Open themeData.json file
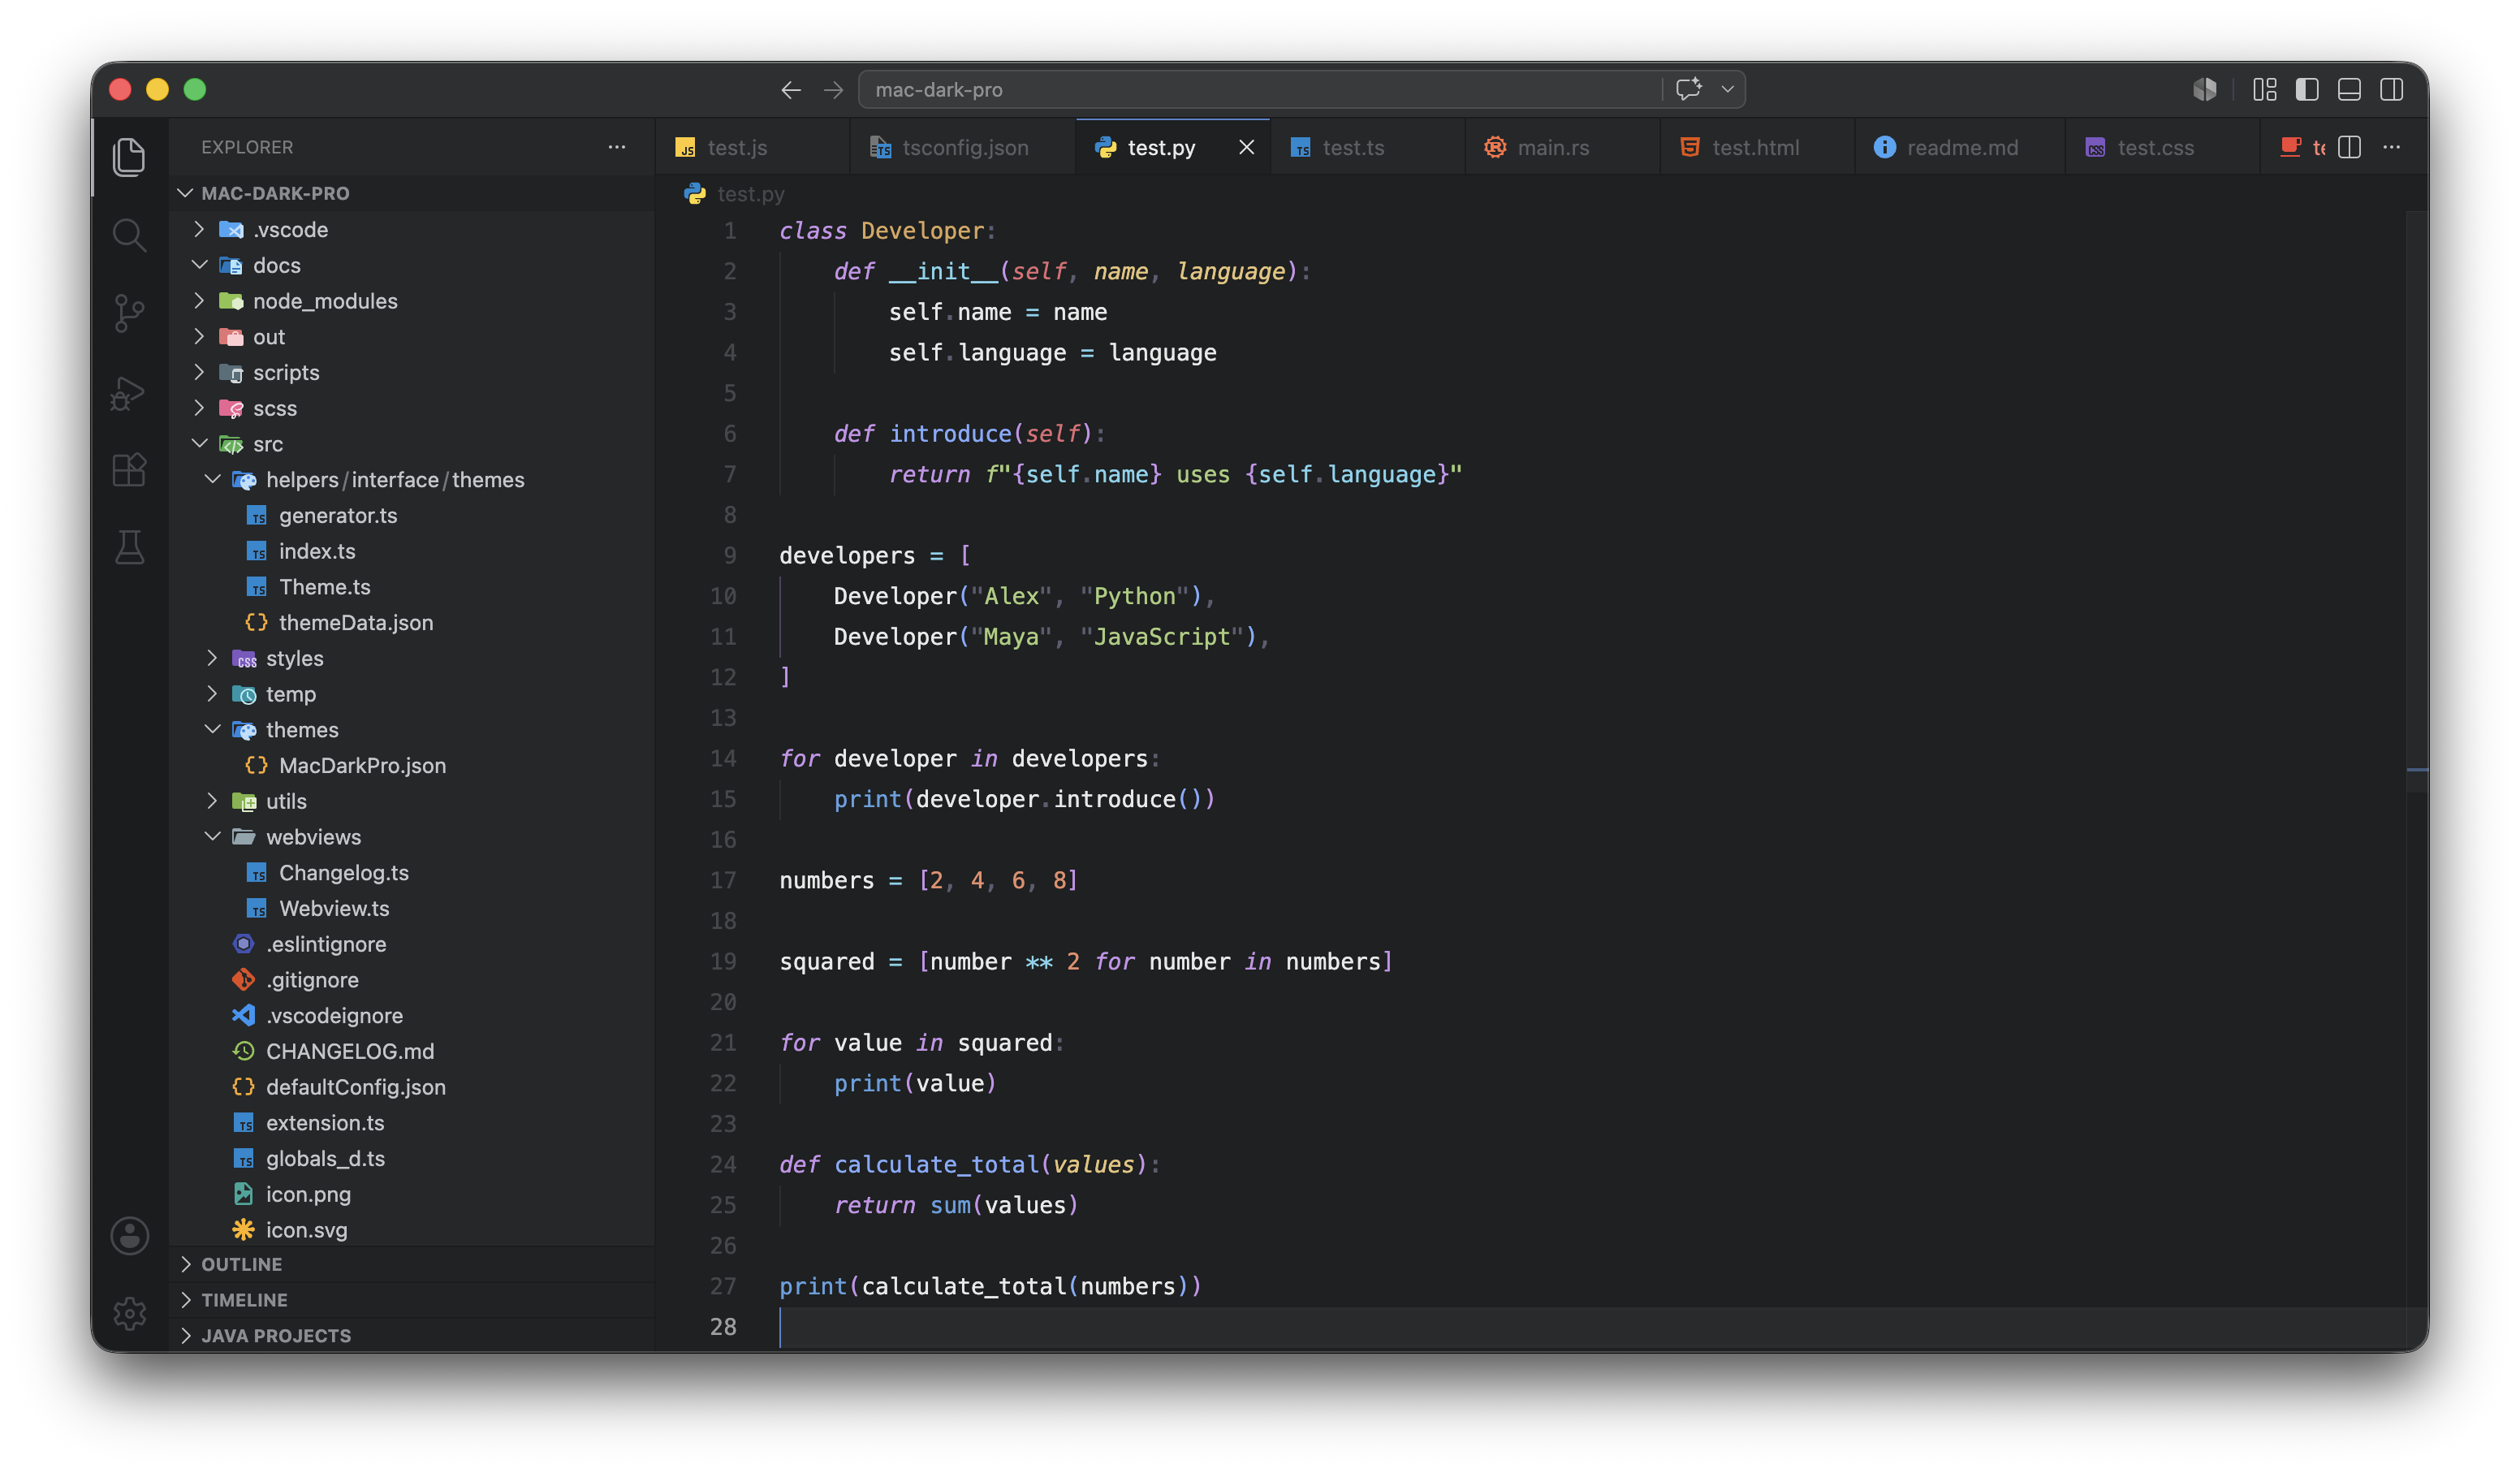 412,623
